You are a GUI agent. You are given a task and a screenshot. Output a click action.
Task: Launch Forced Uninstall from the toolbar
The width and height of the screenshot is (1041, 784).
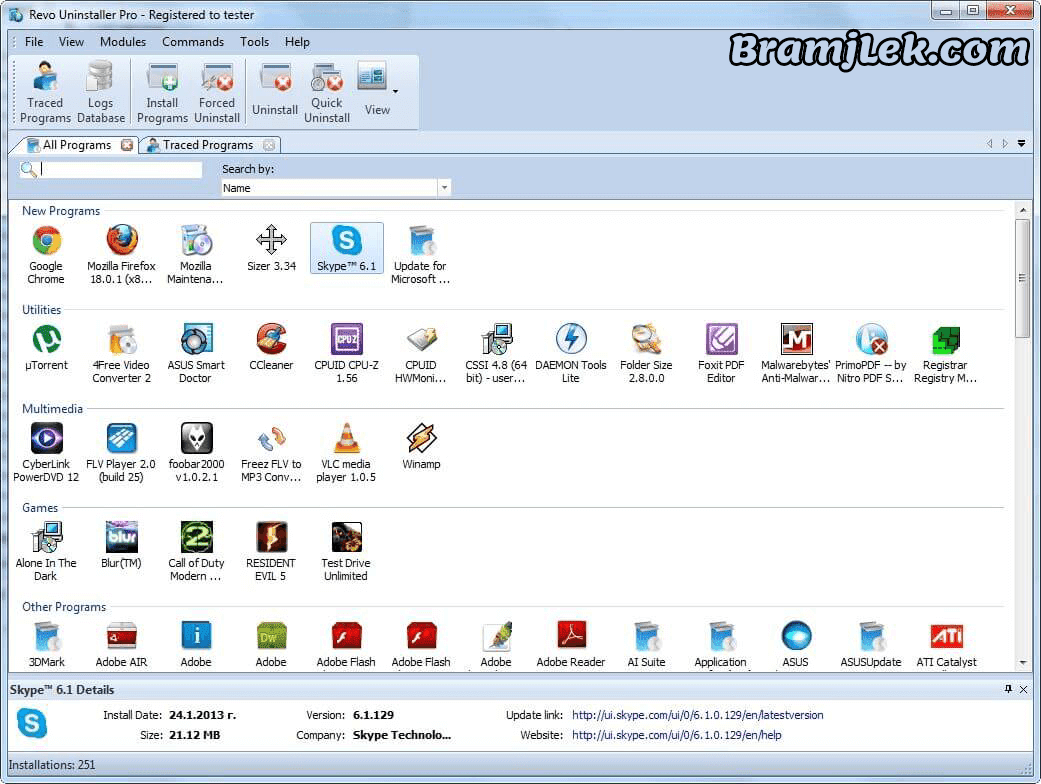tap(217, 92)
